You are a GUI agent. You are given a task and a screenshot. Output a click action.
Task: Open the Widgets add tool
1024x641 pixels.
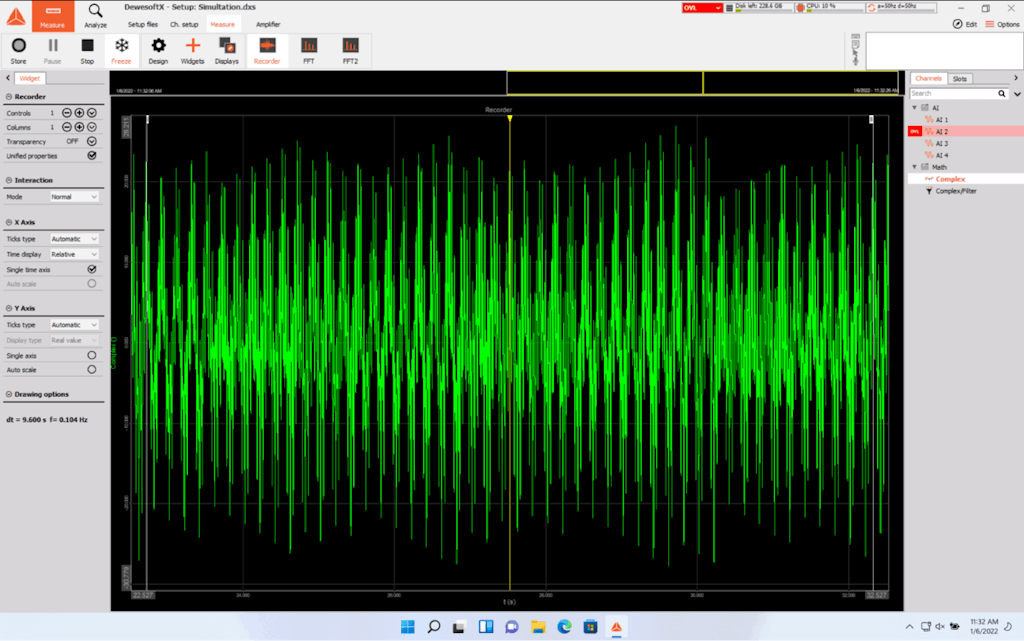pyautogui.click(x=193, y=50)
